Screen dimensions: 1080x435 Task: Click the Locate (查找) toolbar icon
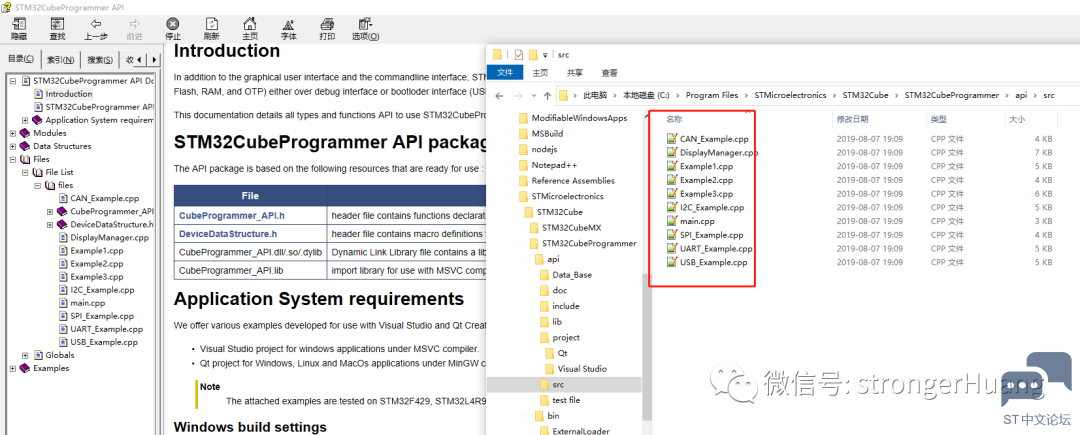pyautogui.click(x=57, y=29)
